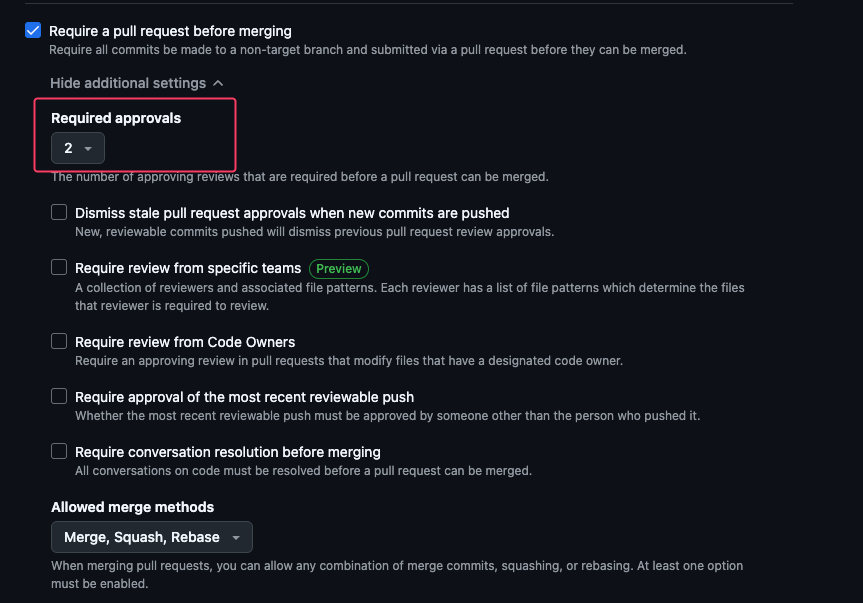The width and height of the screenshot is (863, 603).
Task: Collapse the additional settings section
Action: pos(137,83)
